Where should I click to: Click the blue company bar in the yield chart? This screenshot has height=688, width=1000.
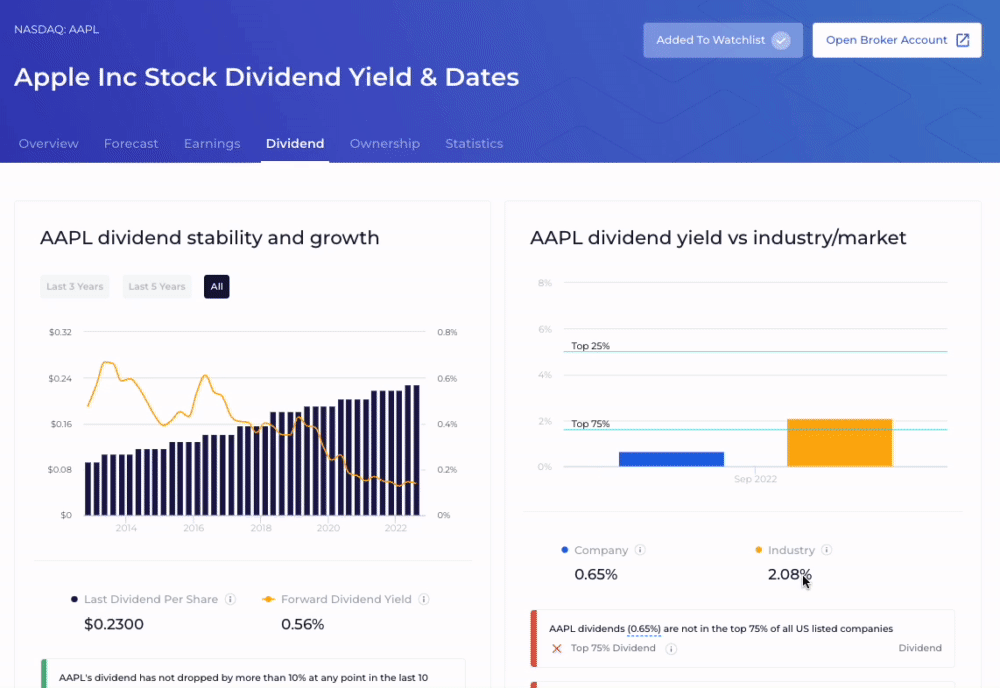click(671, 459)
